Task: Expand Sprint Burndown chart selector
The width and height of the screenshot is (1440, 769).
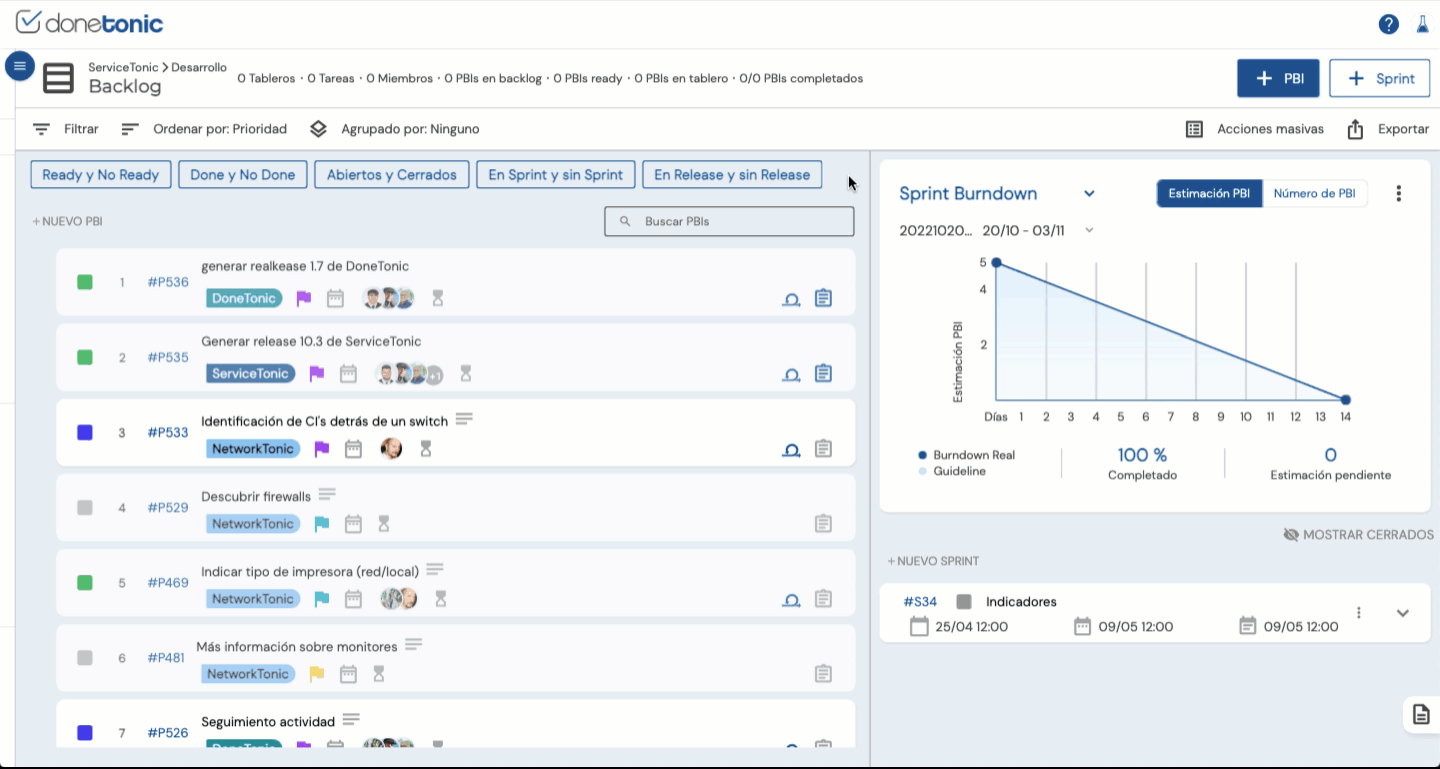Action: (1090, 194)
